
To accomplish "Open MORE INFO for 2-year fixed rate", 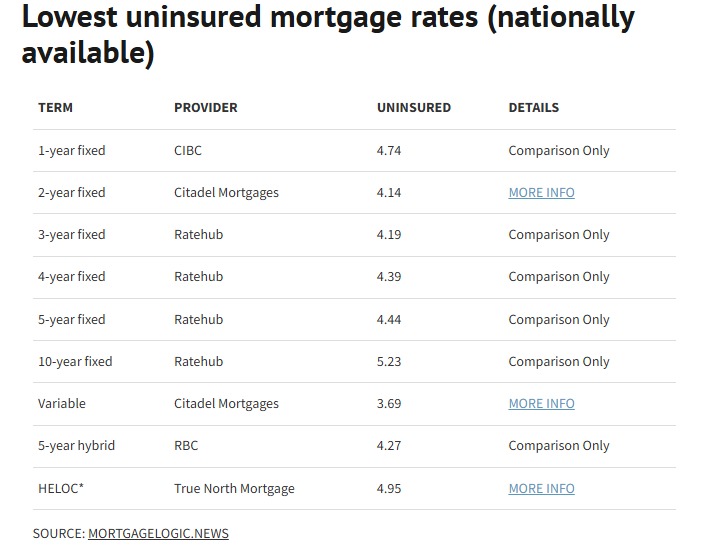I will (541, 192).
